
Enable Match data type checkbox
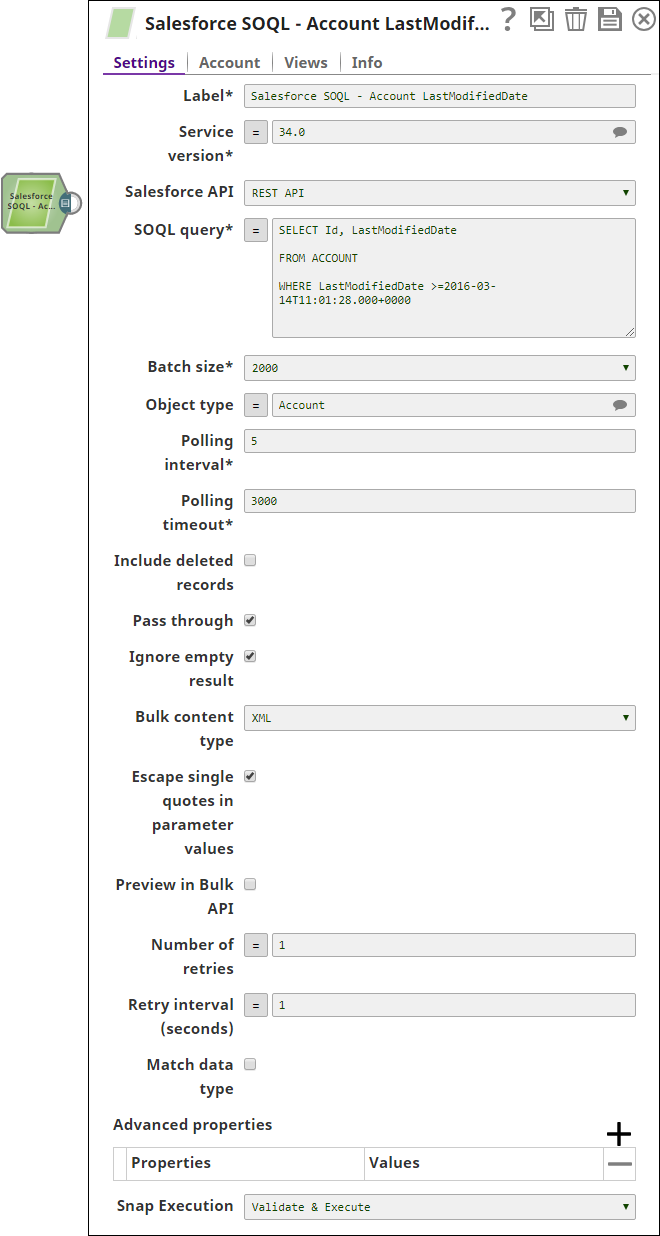click(250, 1064)
